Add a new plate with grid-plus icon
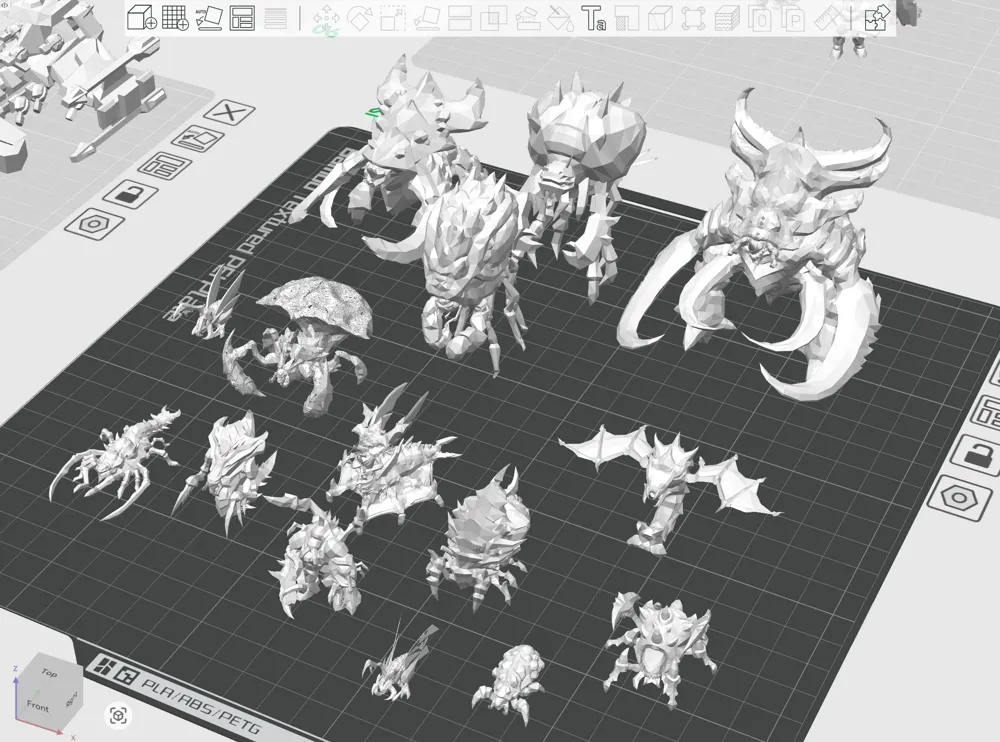 pos(175,17)
